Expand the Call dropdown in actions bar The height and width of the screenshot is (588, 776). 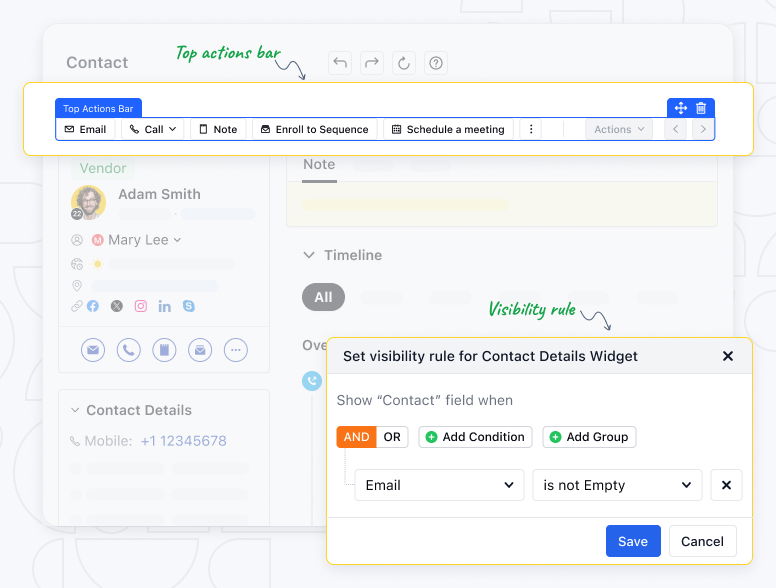tap(153, 129)
